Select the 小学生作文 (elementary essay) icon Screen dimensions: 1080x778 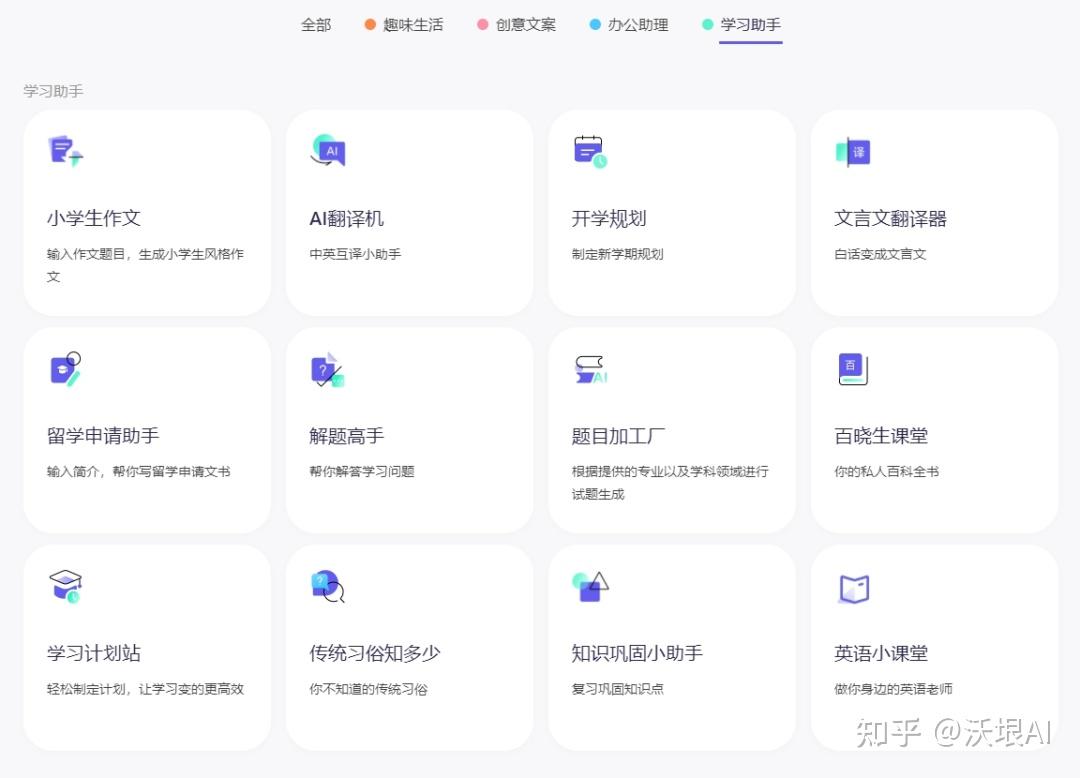[x=64, y=151]
